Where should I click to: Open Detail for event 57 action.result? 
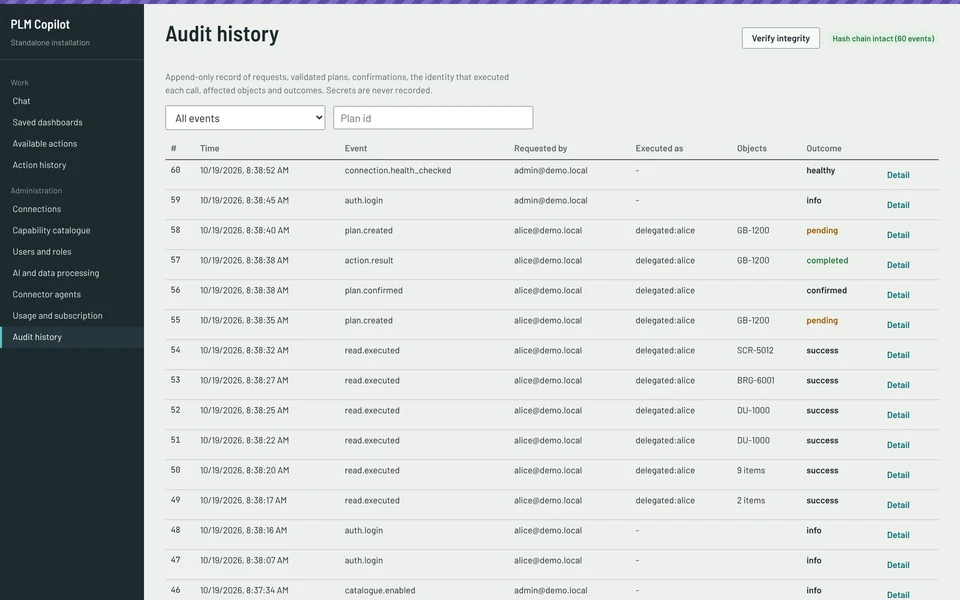[898, 265]
